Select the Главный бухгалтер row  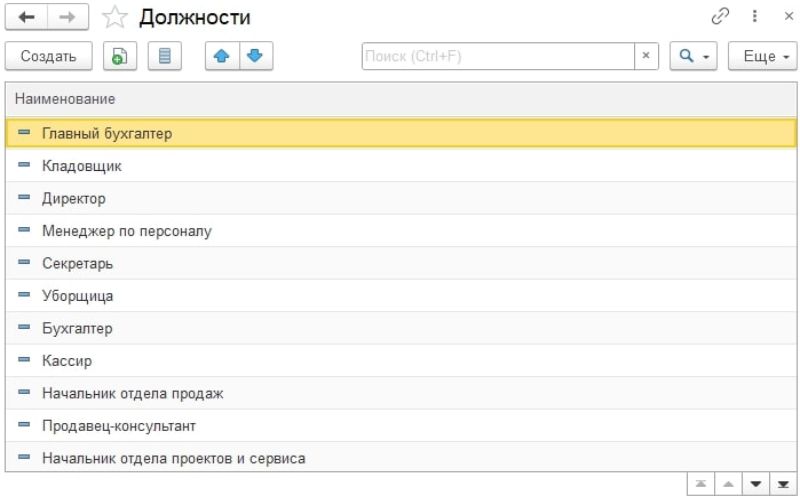coord(401,133)
